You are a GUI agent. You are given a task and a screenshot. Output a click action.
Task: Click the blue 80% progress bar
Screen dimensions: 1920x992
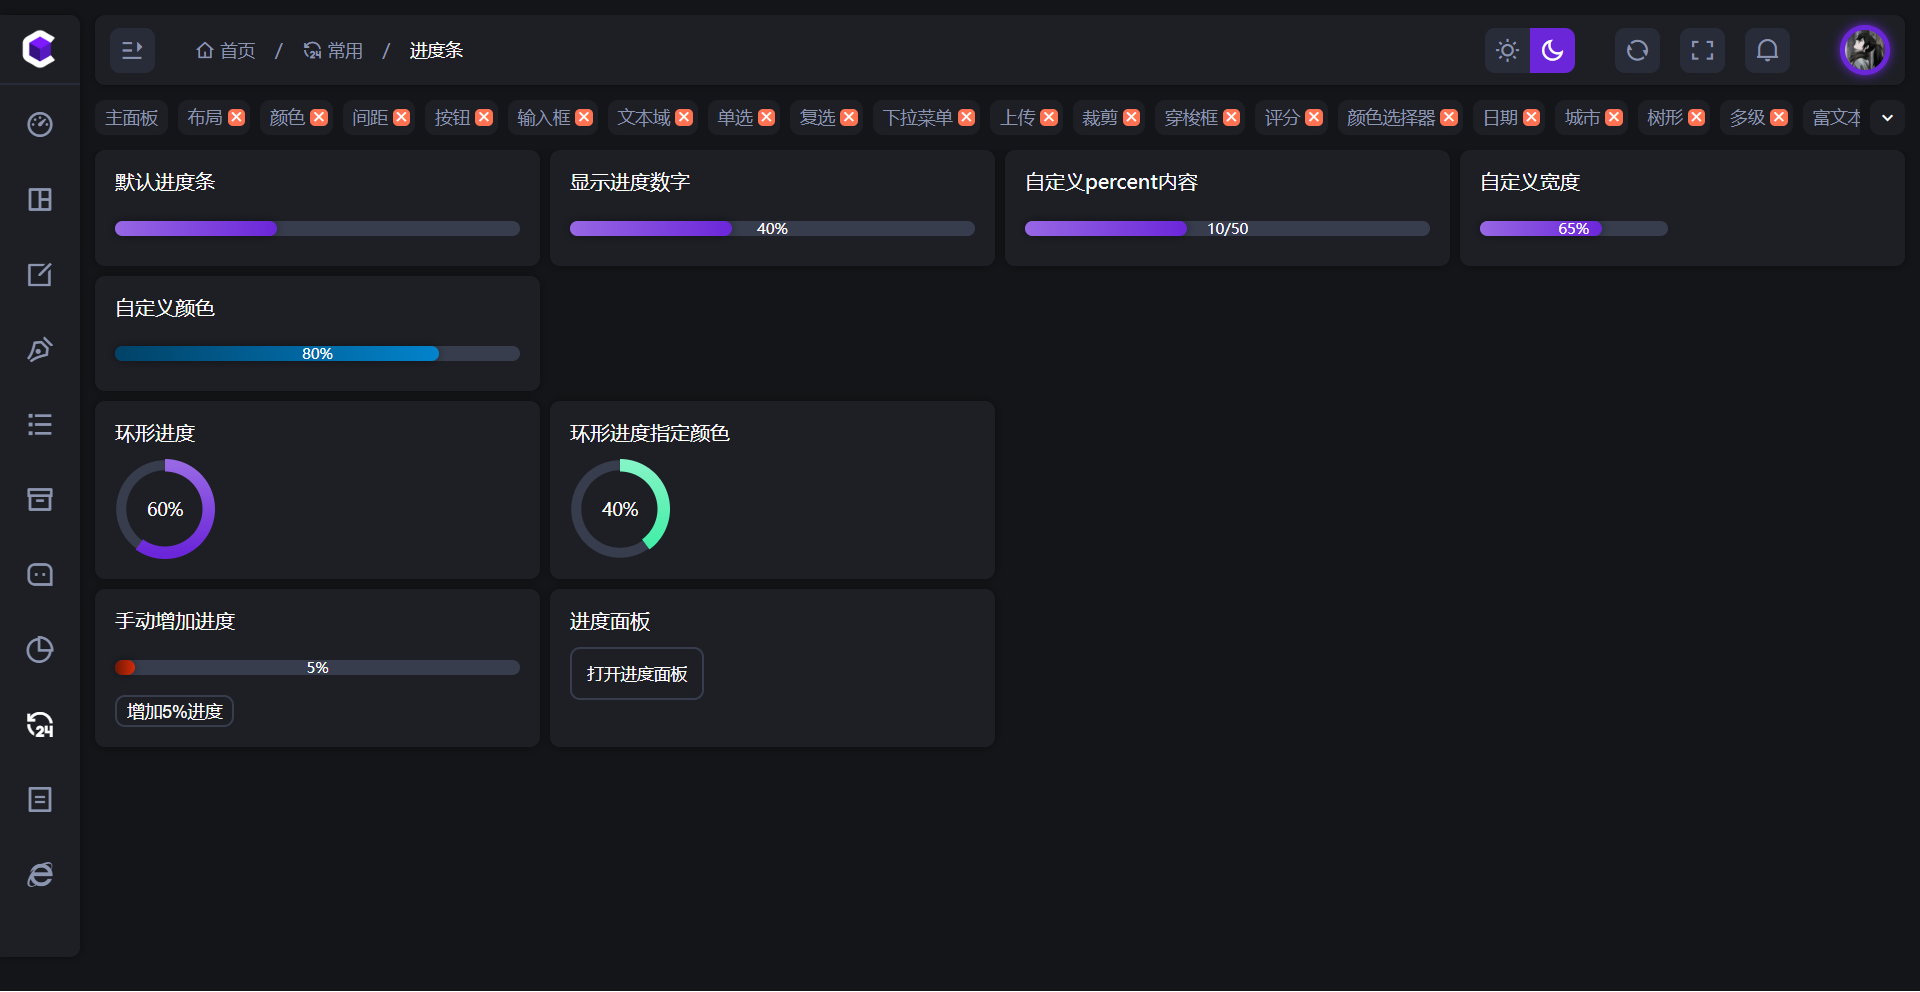tap(317, 354)
